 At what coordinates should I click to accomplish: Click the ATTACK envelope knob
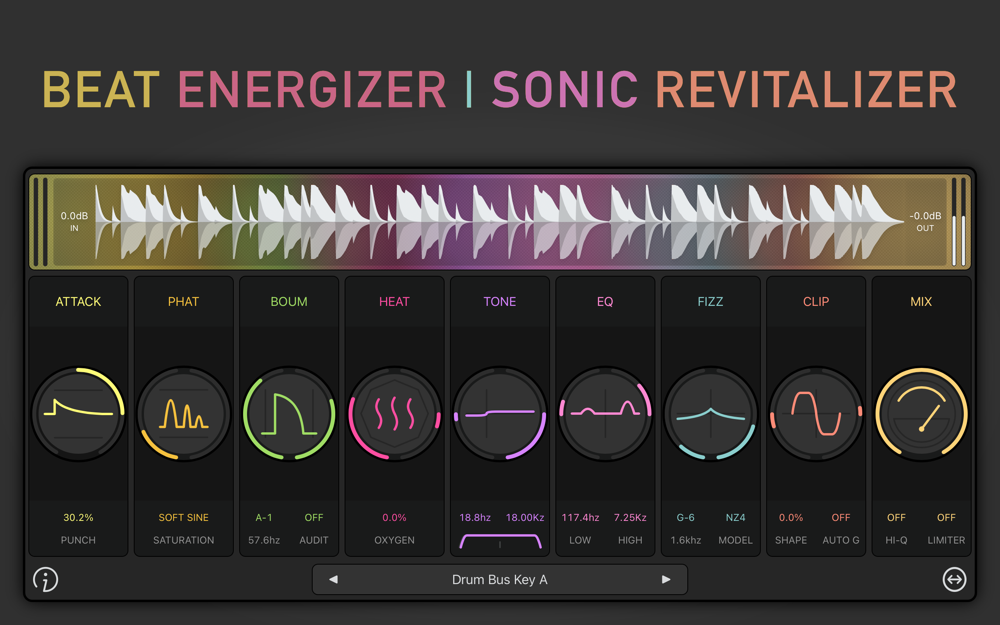(78, 414)
